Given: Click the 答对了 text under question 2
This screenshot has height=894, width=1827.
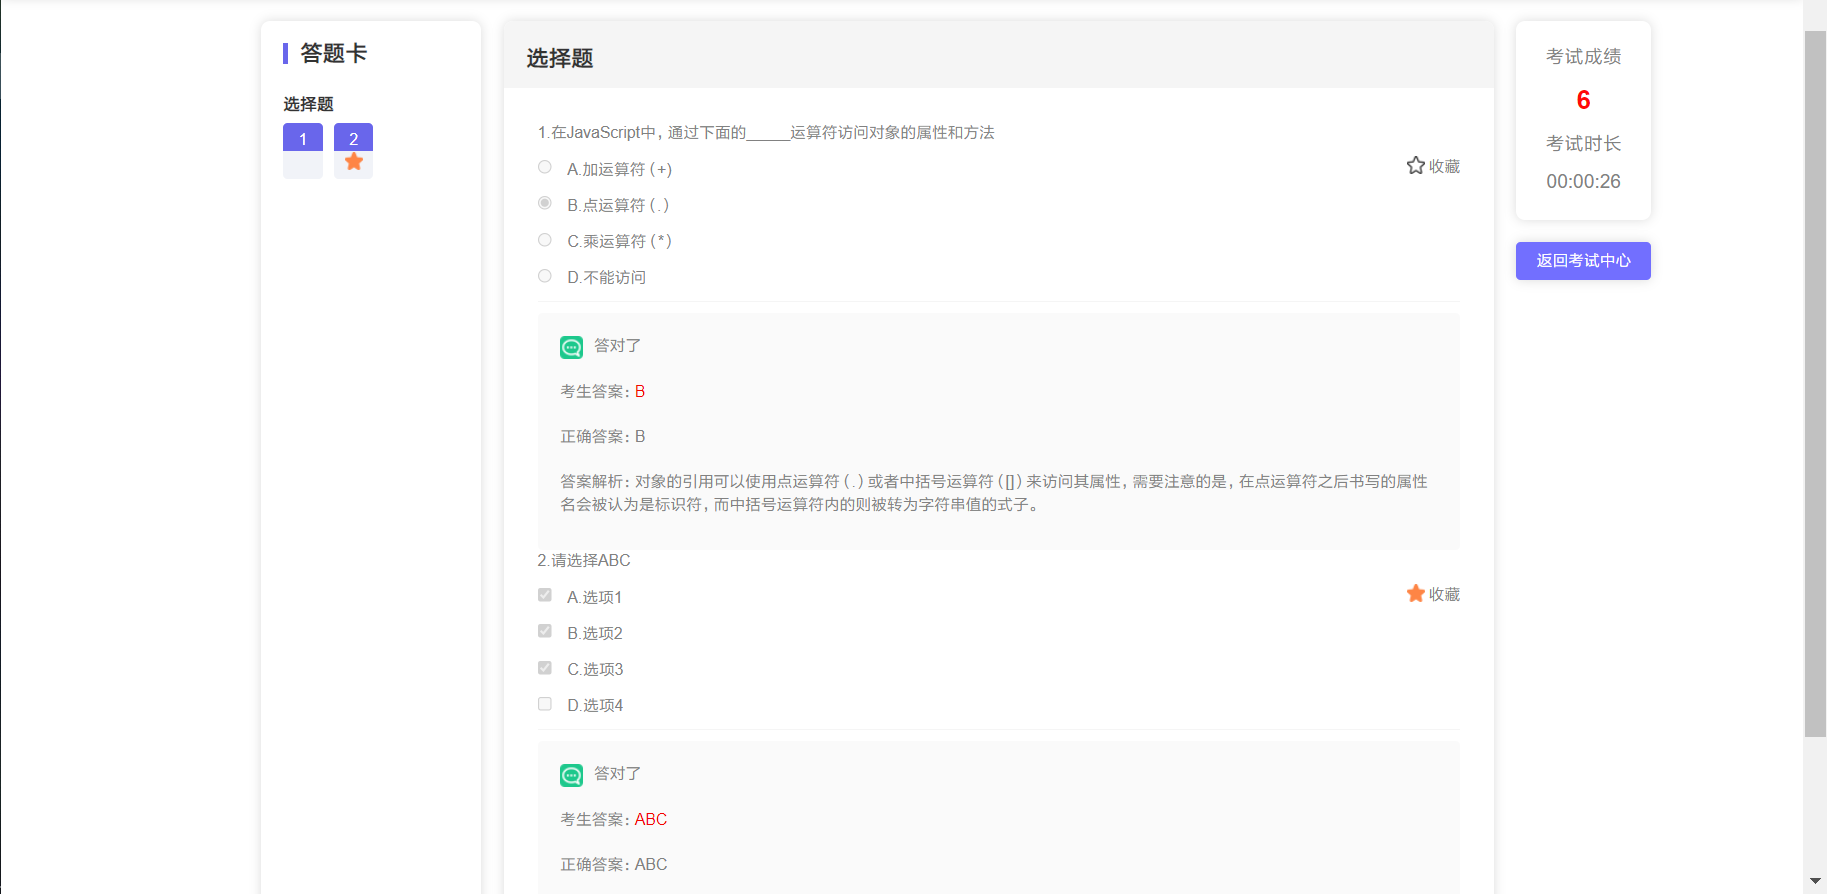Looking at the screenshot, I should 617,774.
